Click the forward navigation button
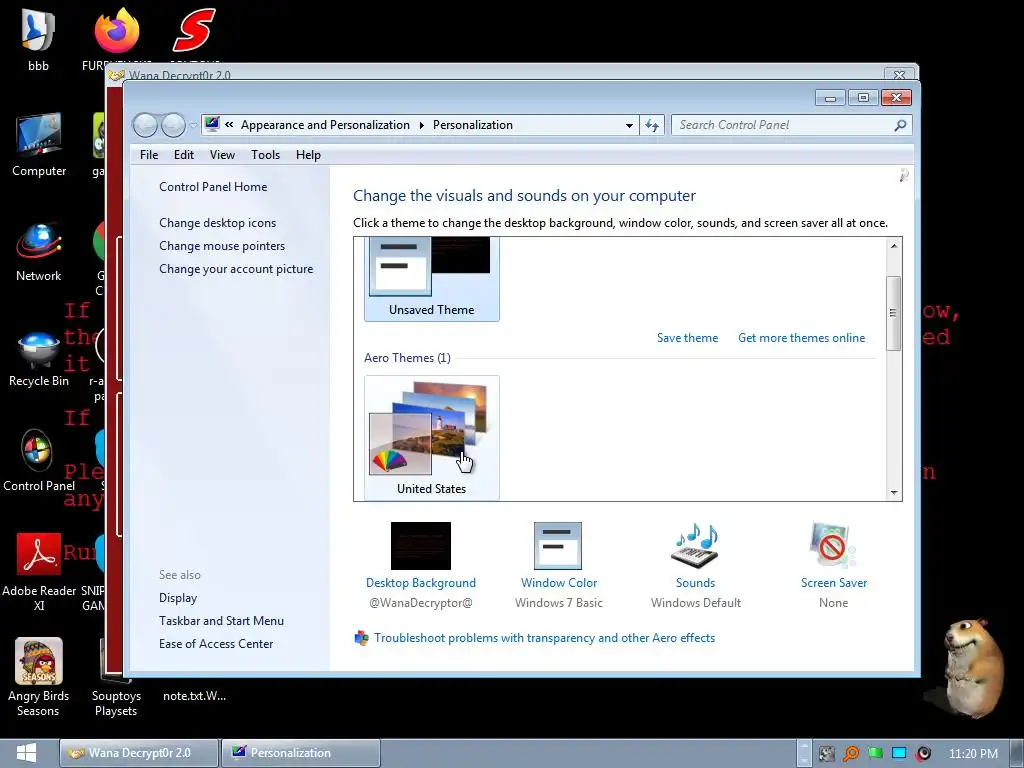The height and width of the screenshot is (768, 1024). tap(173, 125)
